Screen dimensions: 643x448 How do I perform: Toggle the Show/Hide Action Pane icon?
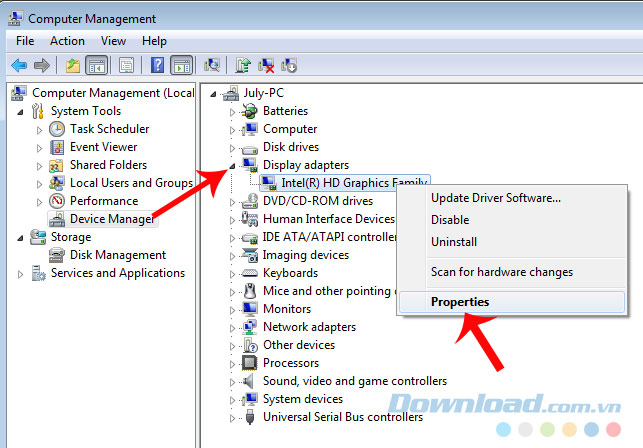click(182, 65)
